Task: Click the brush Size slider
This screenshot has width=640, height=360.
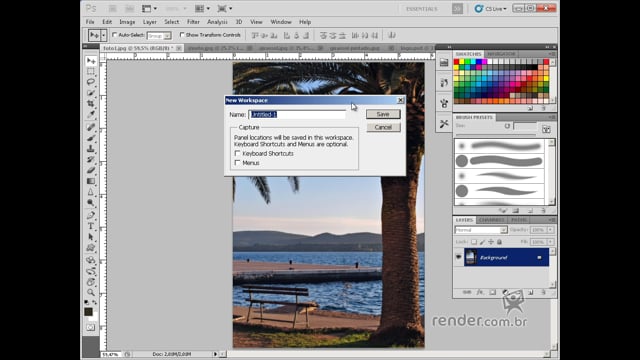Action: coord(496,135)
